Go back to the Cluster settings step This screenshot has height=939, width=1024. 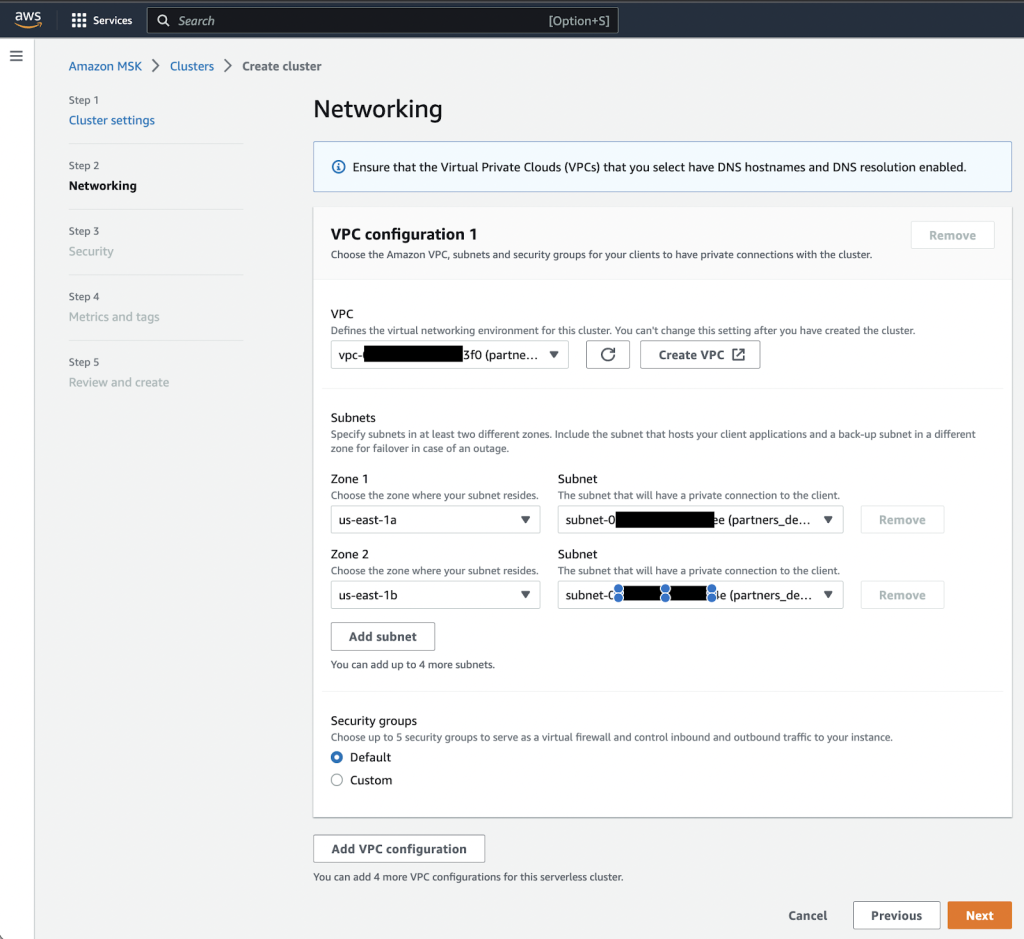coord(111,120)
